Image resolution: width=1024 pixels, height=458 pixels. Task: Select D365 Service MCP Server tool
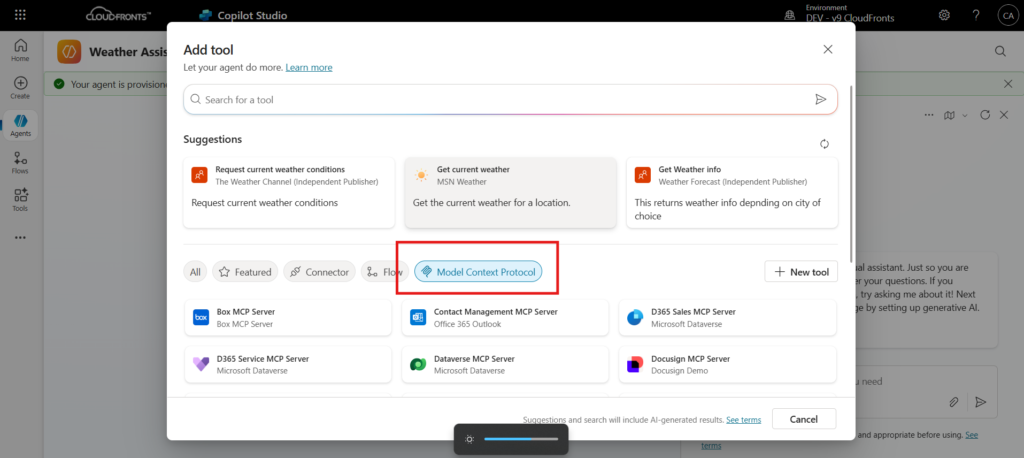288,365
